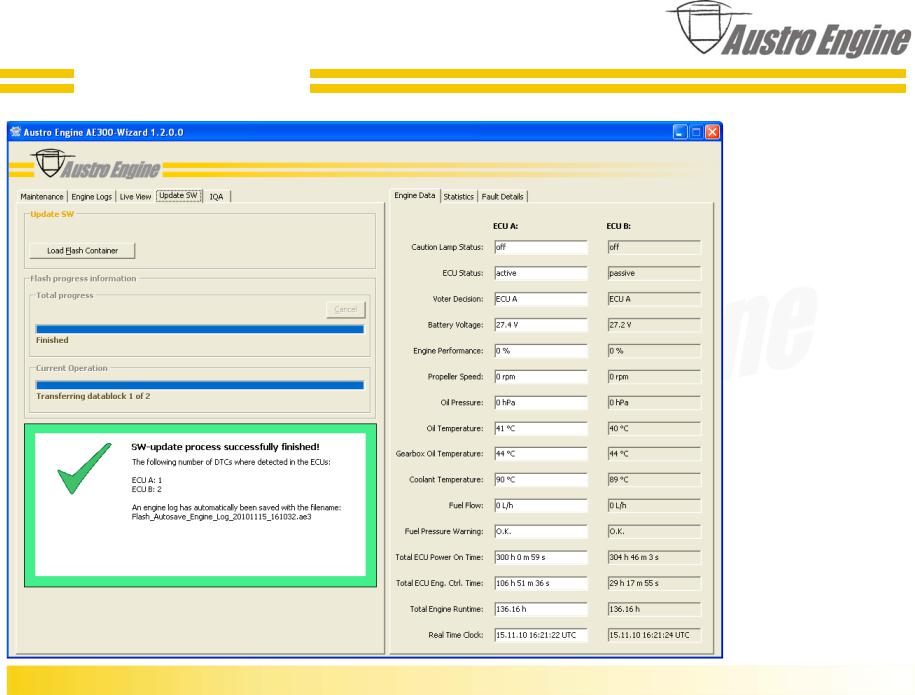This screenshot has width=915, height=695.
Task: Click the Load Flash Container button
Action: click(x=82, y=250)
